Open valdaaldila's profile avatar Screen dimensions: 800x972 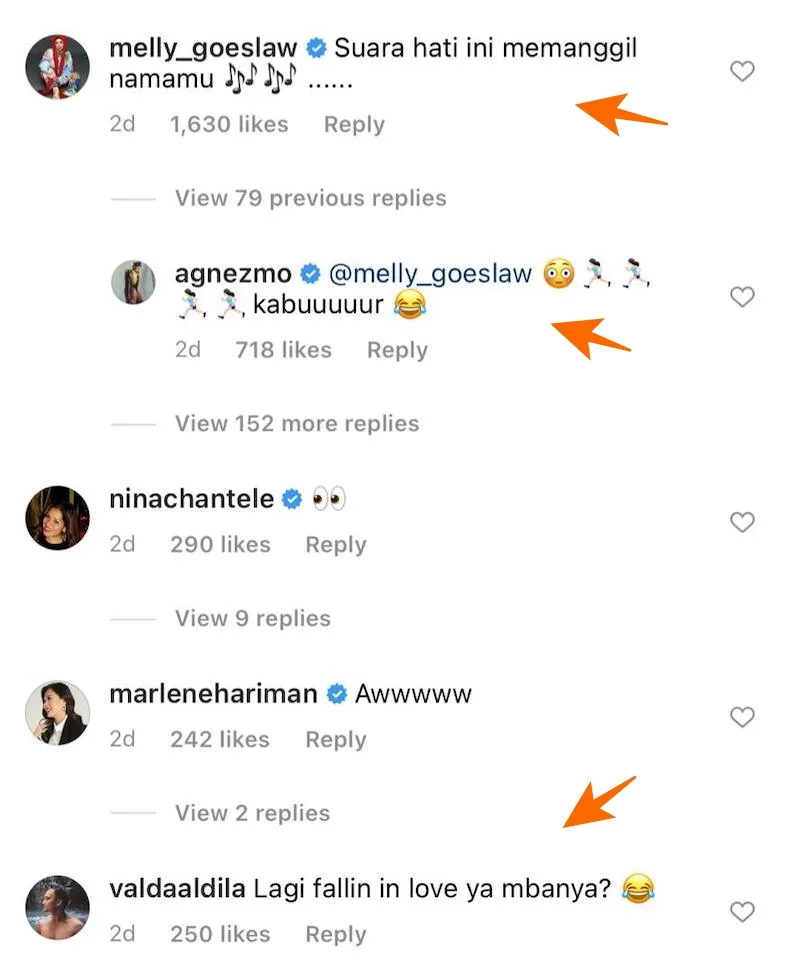tap(58, 907)
